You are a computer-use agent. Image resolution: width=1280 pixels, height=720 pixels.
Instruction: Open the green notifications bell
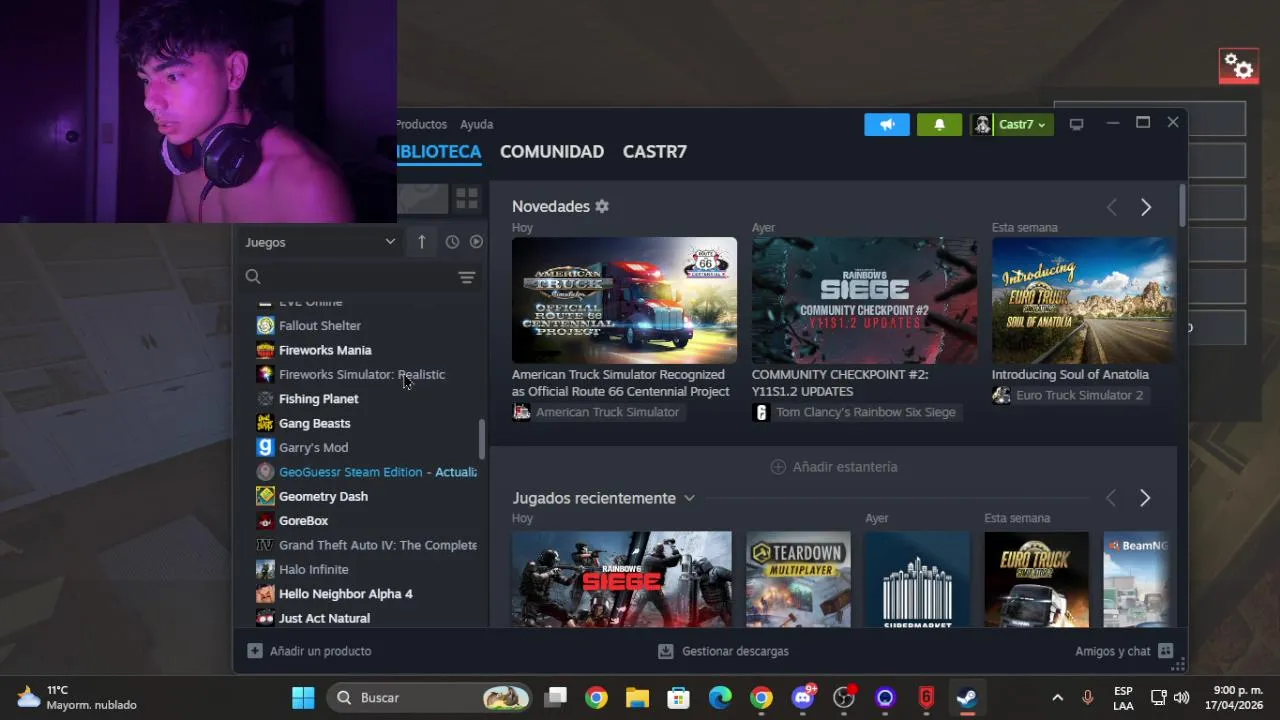(x=939, y=124)
